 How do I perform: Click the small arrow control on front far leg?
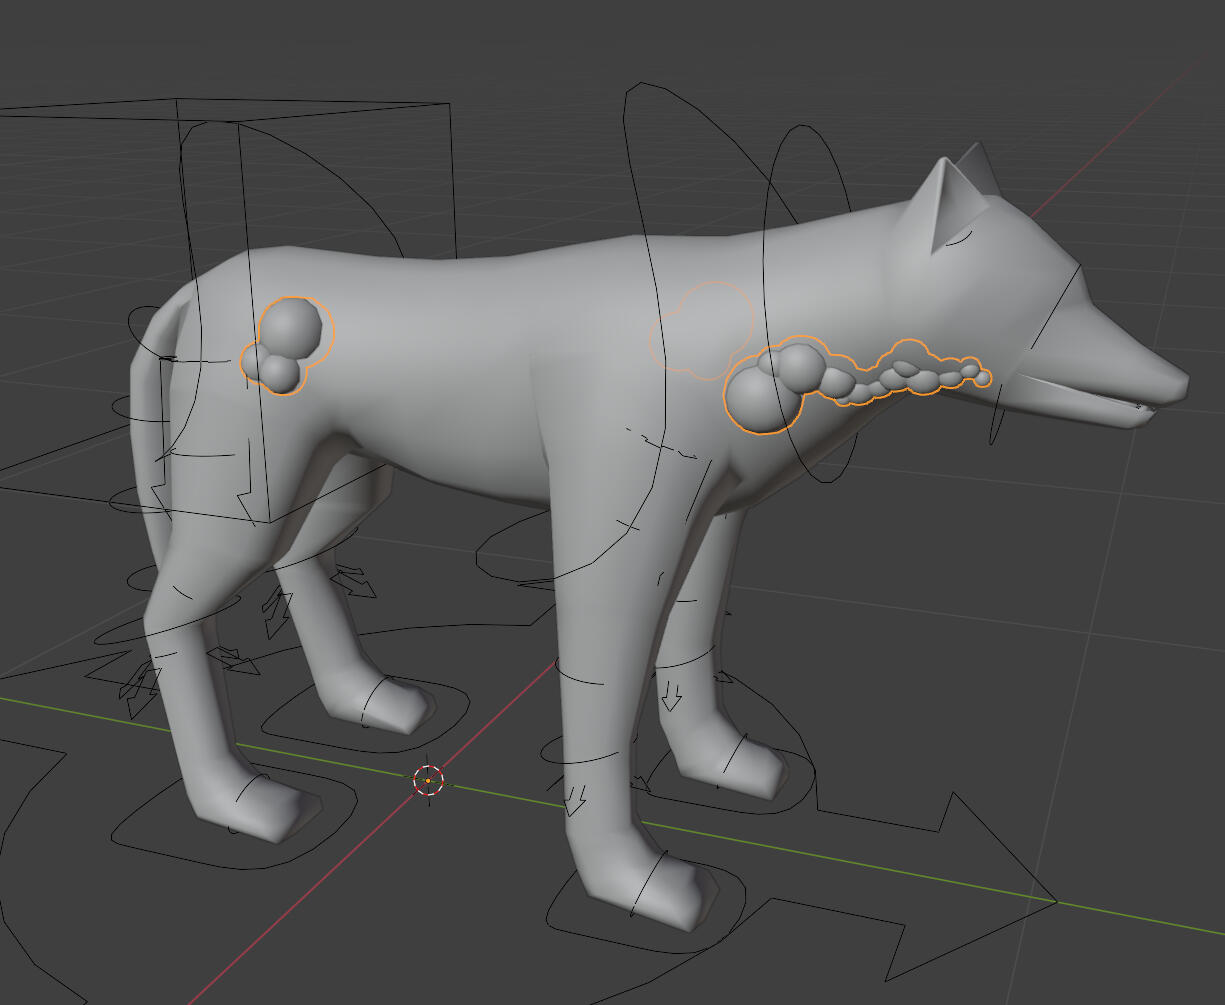[671, 695]
